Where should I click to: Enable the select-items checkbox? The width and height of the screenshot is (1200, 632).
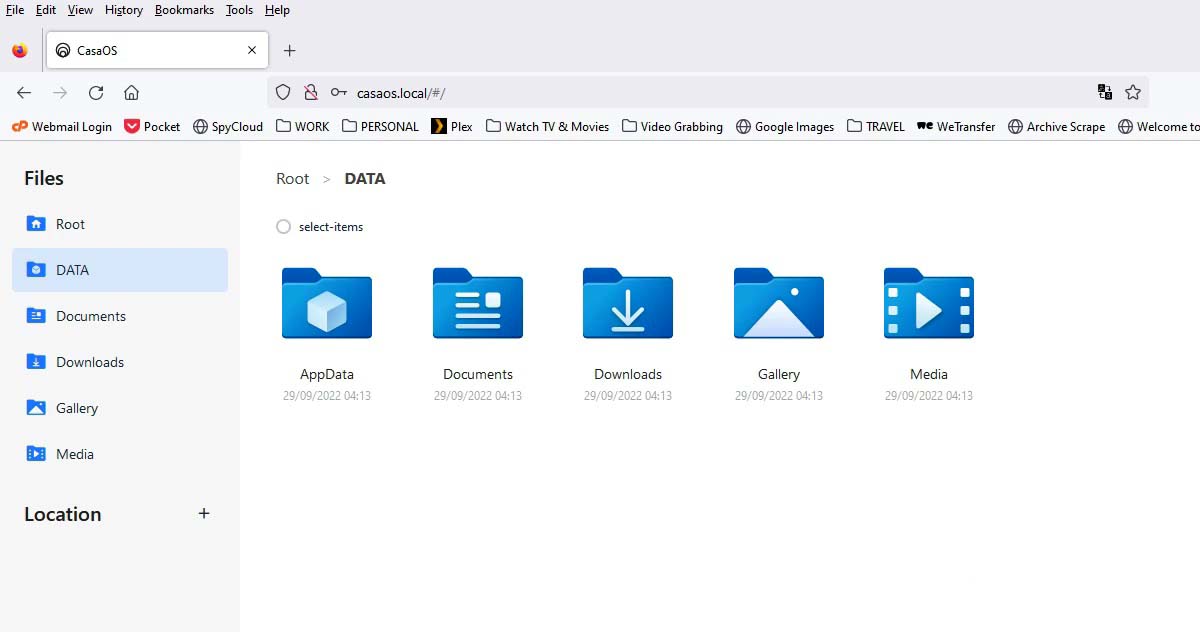[283, 226]
